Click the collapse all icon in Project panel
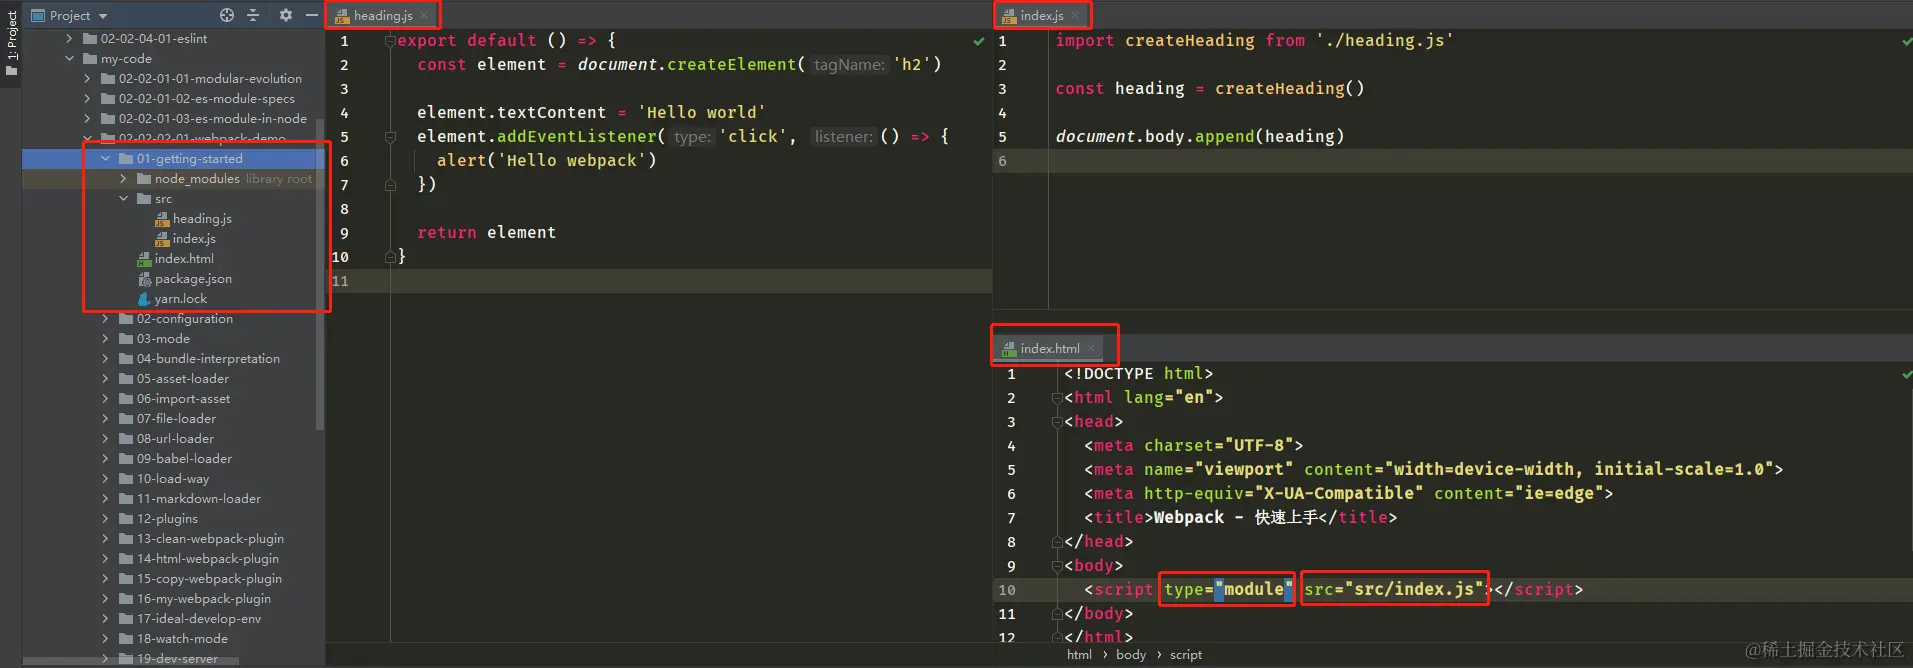Image resolution: width=1913 pixels, height=668 pixels. point(253,15)
